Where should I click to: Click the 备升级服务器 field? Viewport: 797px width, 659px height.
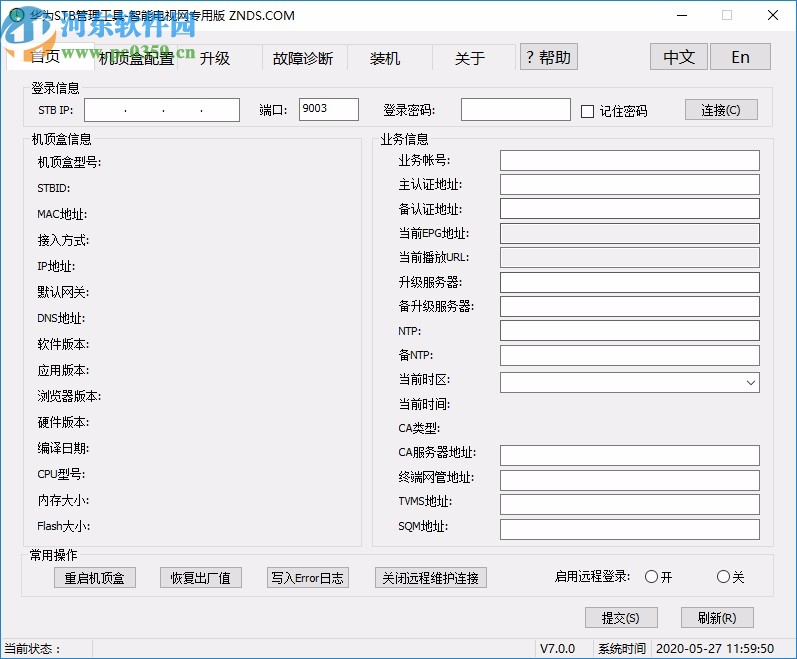tap(629, 306)
